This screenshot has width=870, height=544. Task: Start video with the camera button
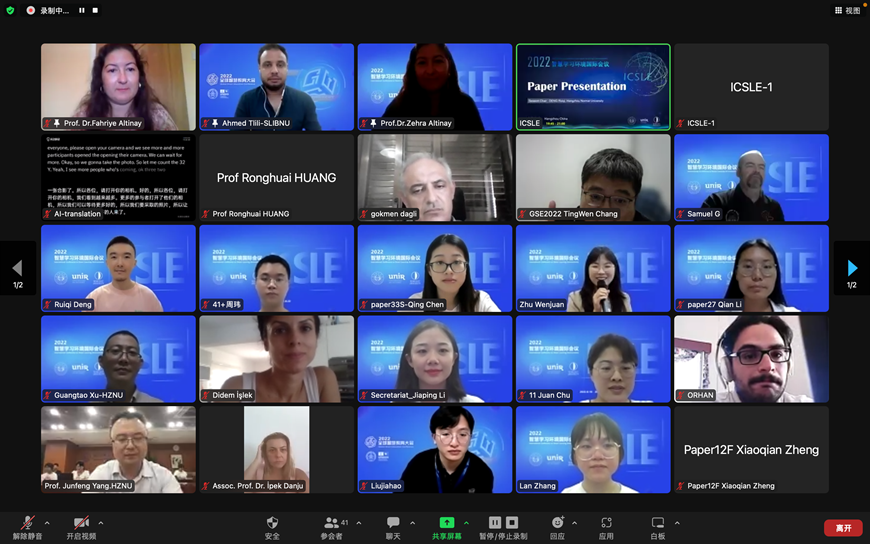point(80,524)
